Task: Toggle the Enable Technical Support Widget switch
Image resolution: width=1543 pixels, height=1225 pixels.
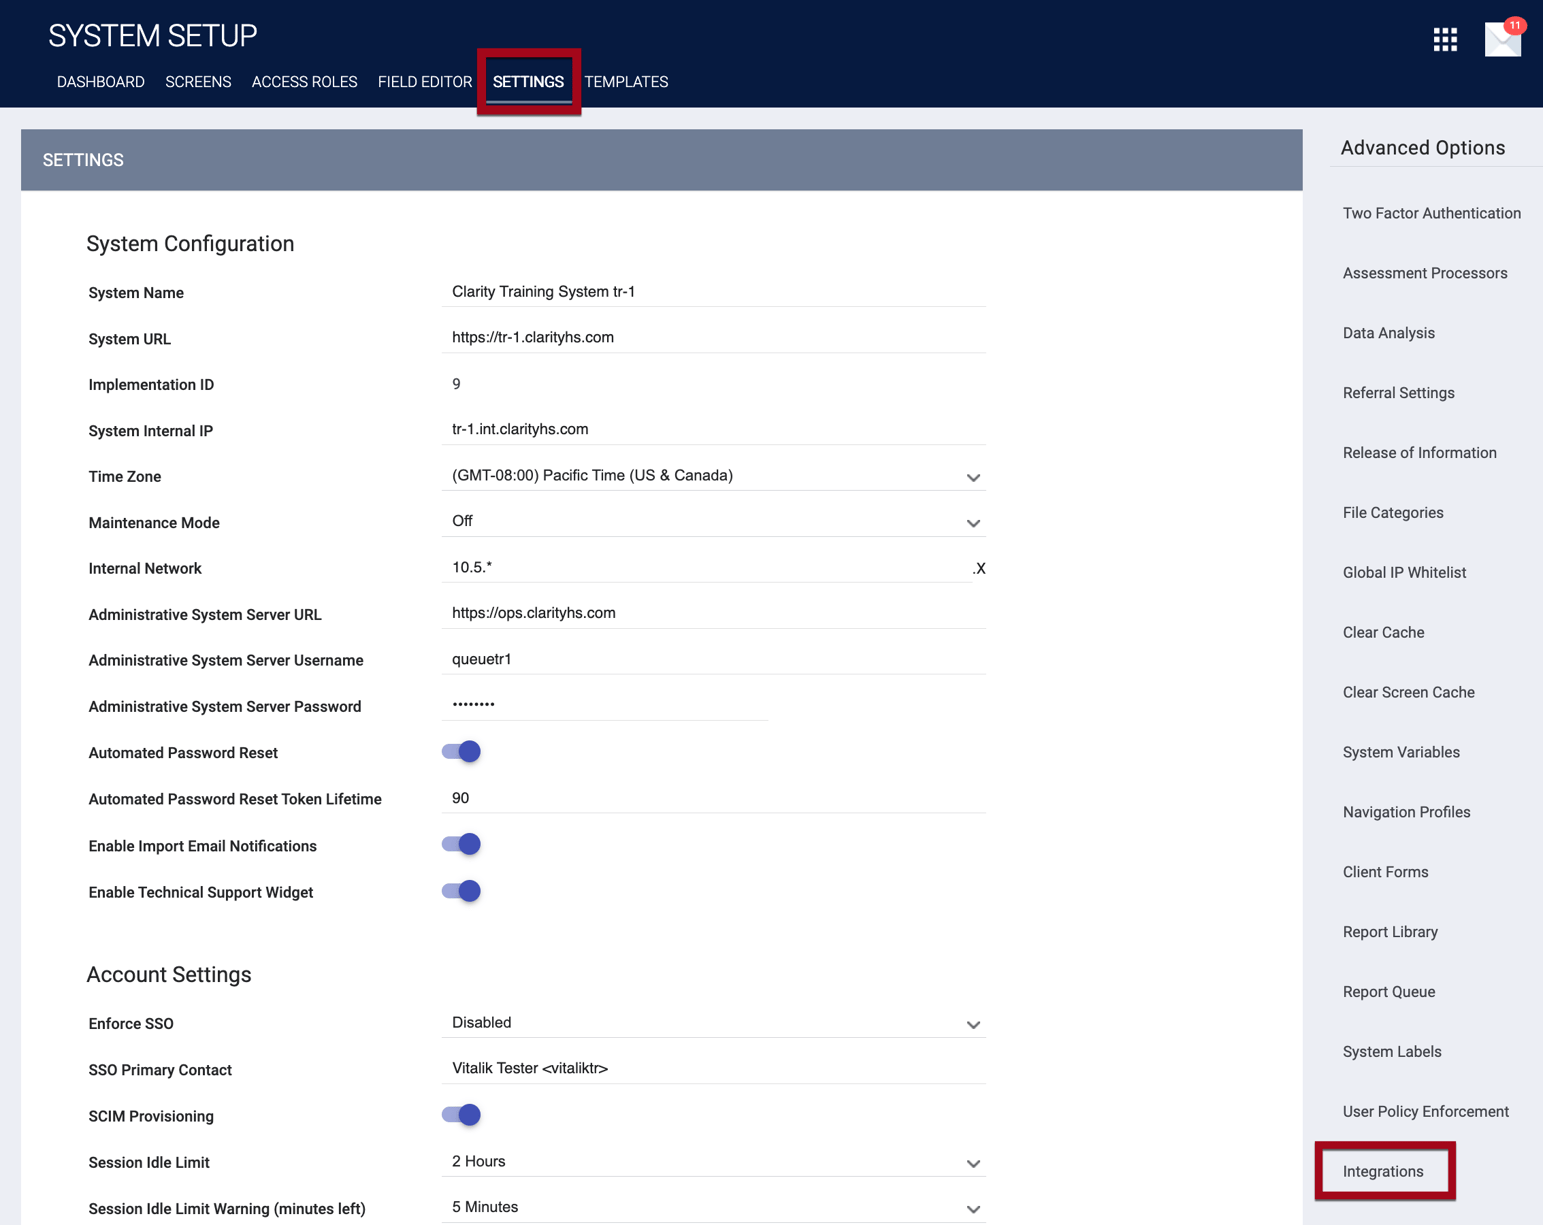Action: click(460, 891)
